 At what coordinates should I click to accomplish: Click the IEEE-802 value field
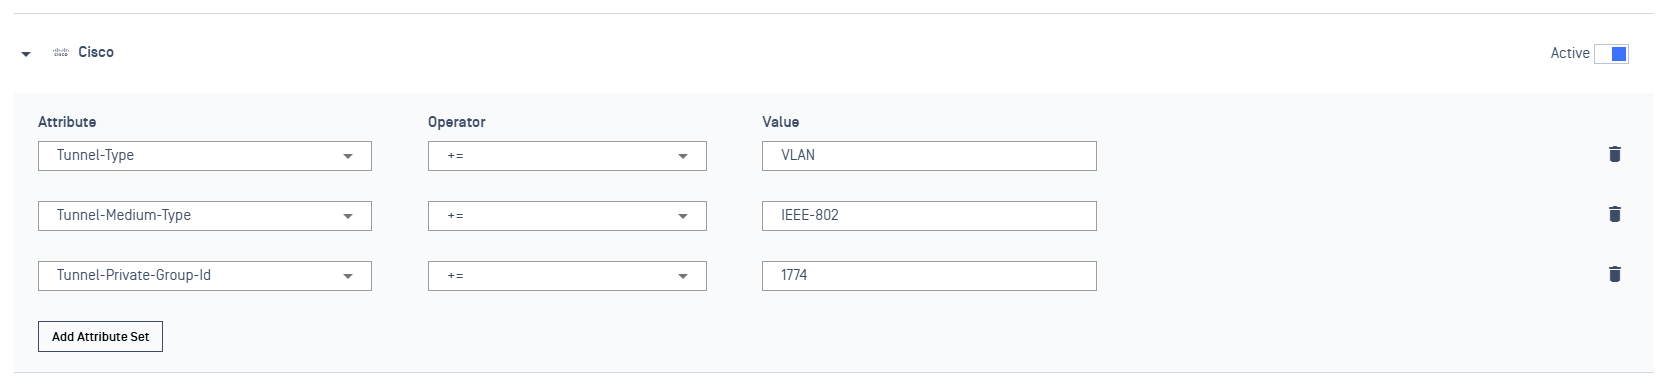(x=929, y=216)
